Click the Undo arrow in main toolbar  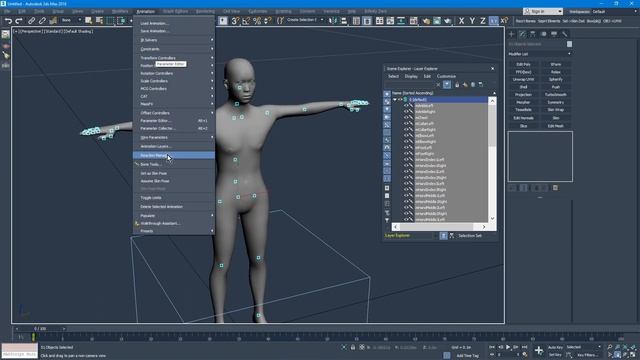(8, 21)
